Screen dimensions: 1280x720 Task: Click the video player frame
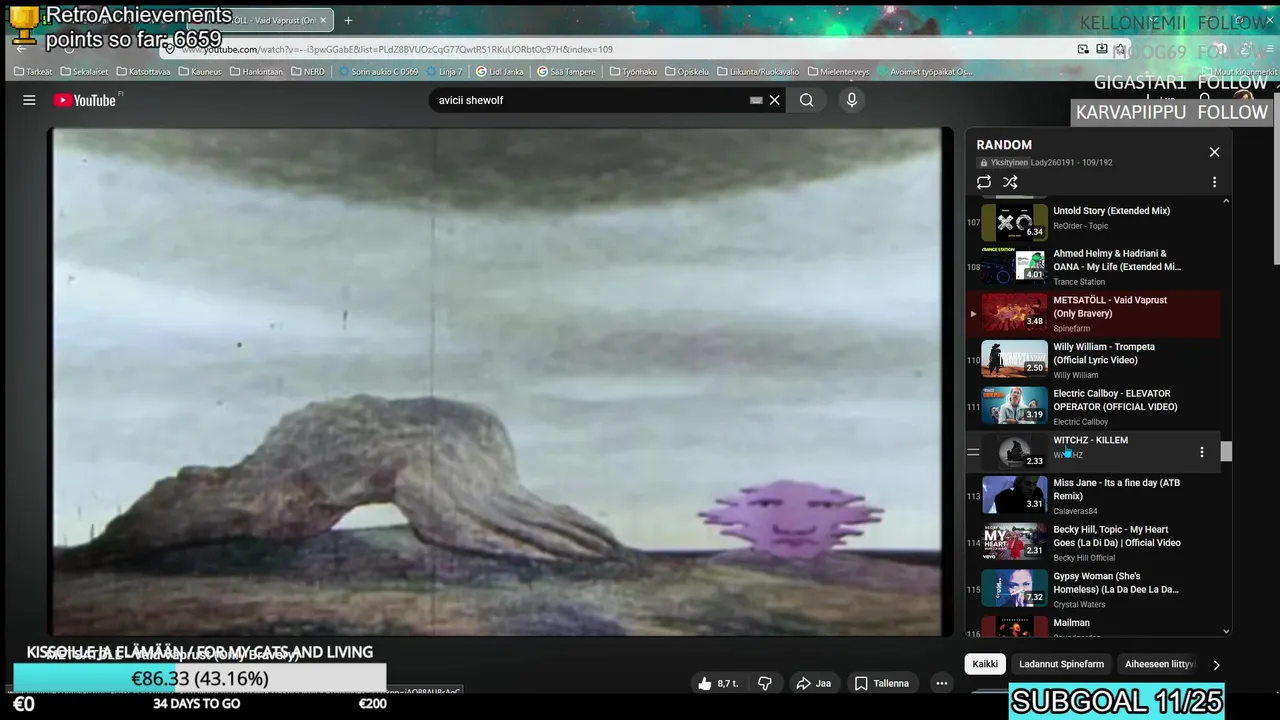500,381
